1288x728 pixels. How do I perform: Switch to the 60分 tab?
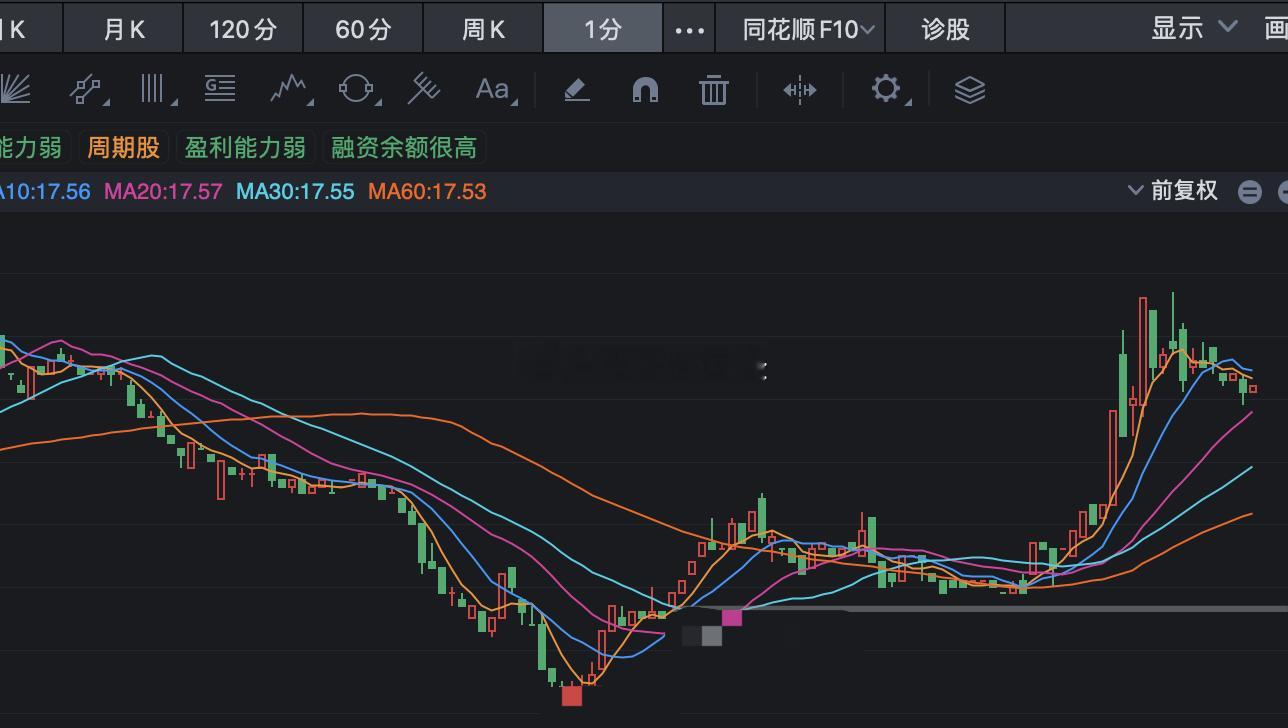point(363,28)
